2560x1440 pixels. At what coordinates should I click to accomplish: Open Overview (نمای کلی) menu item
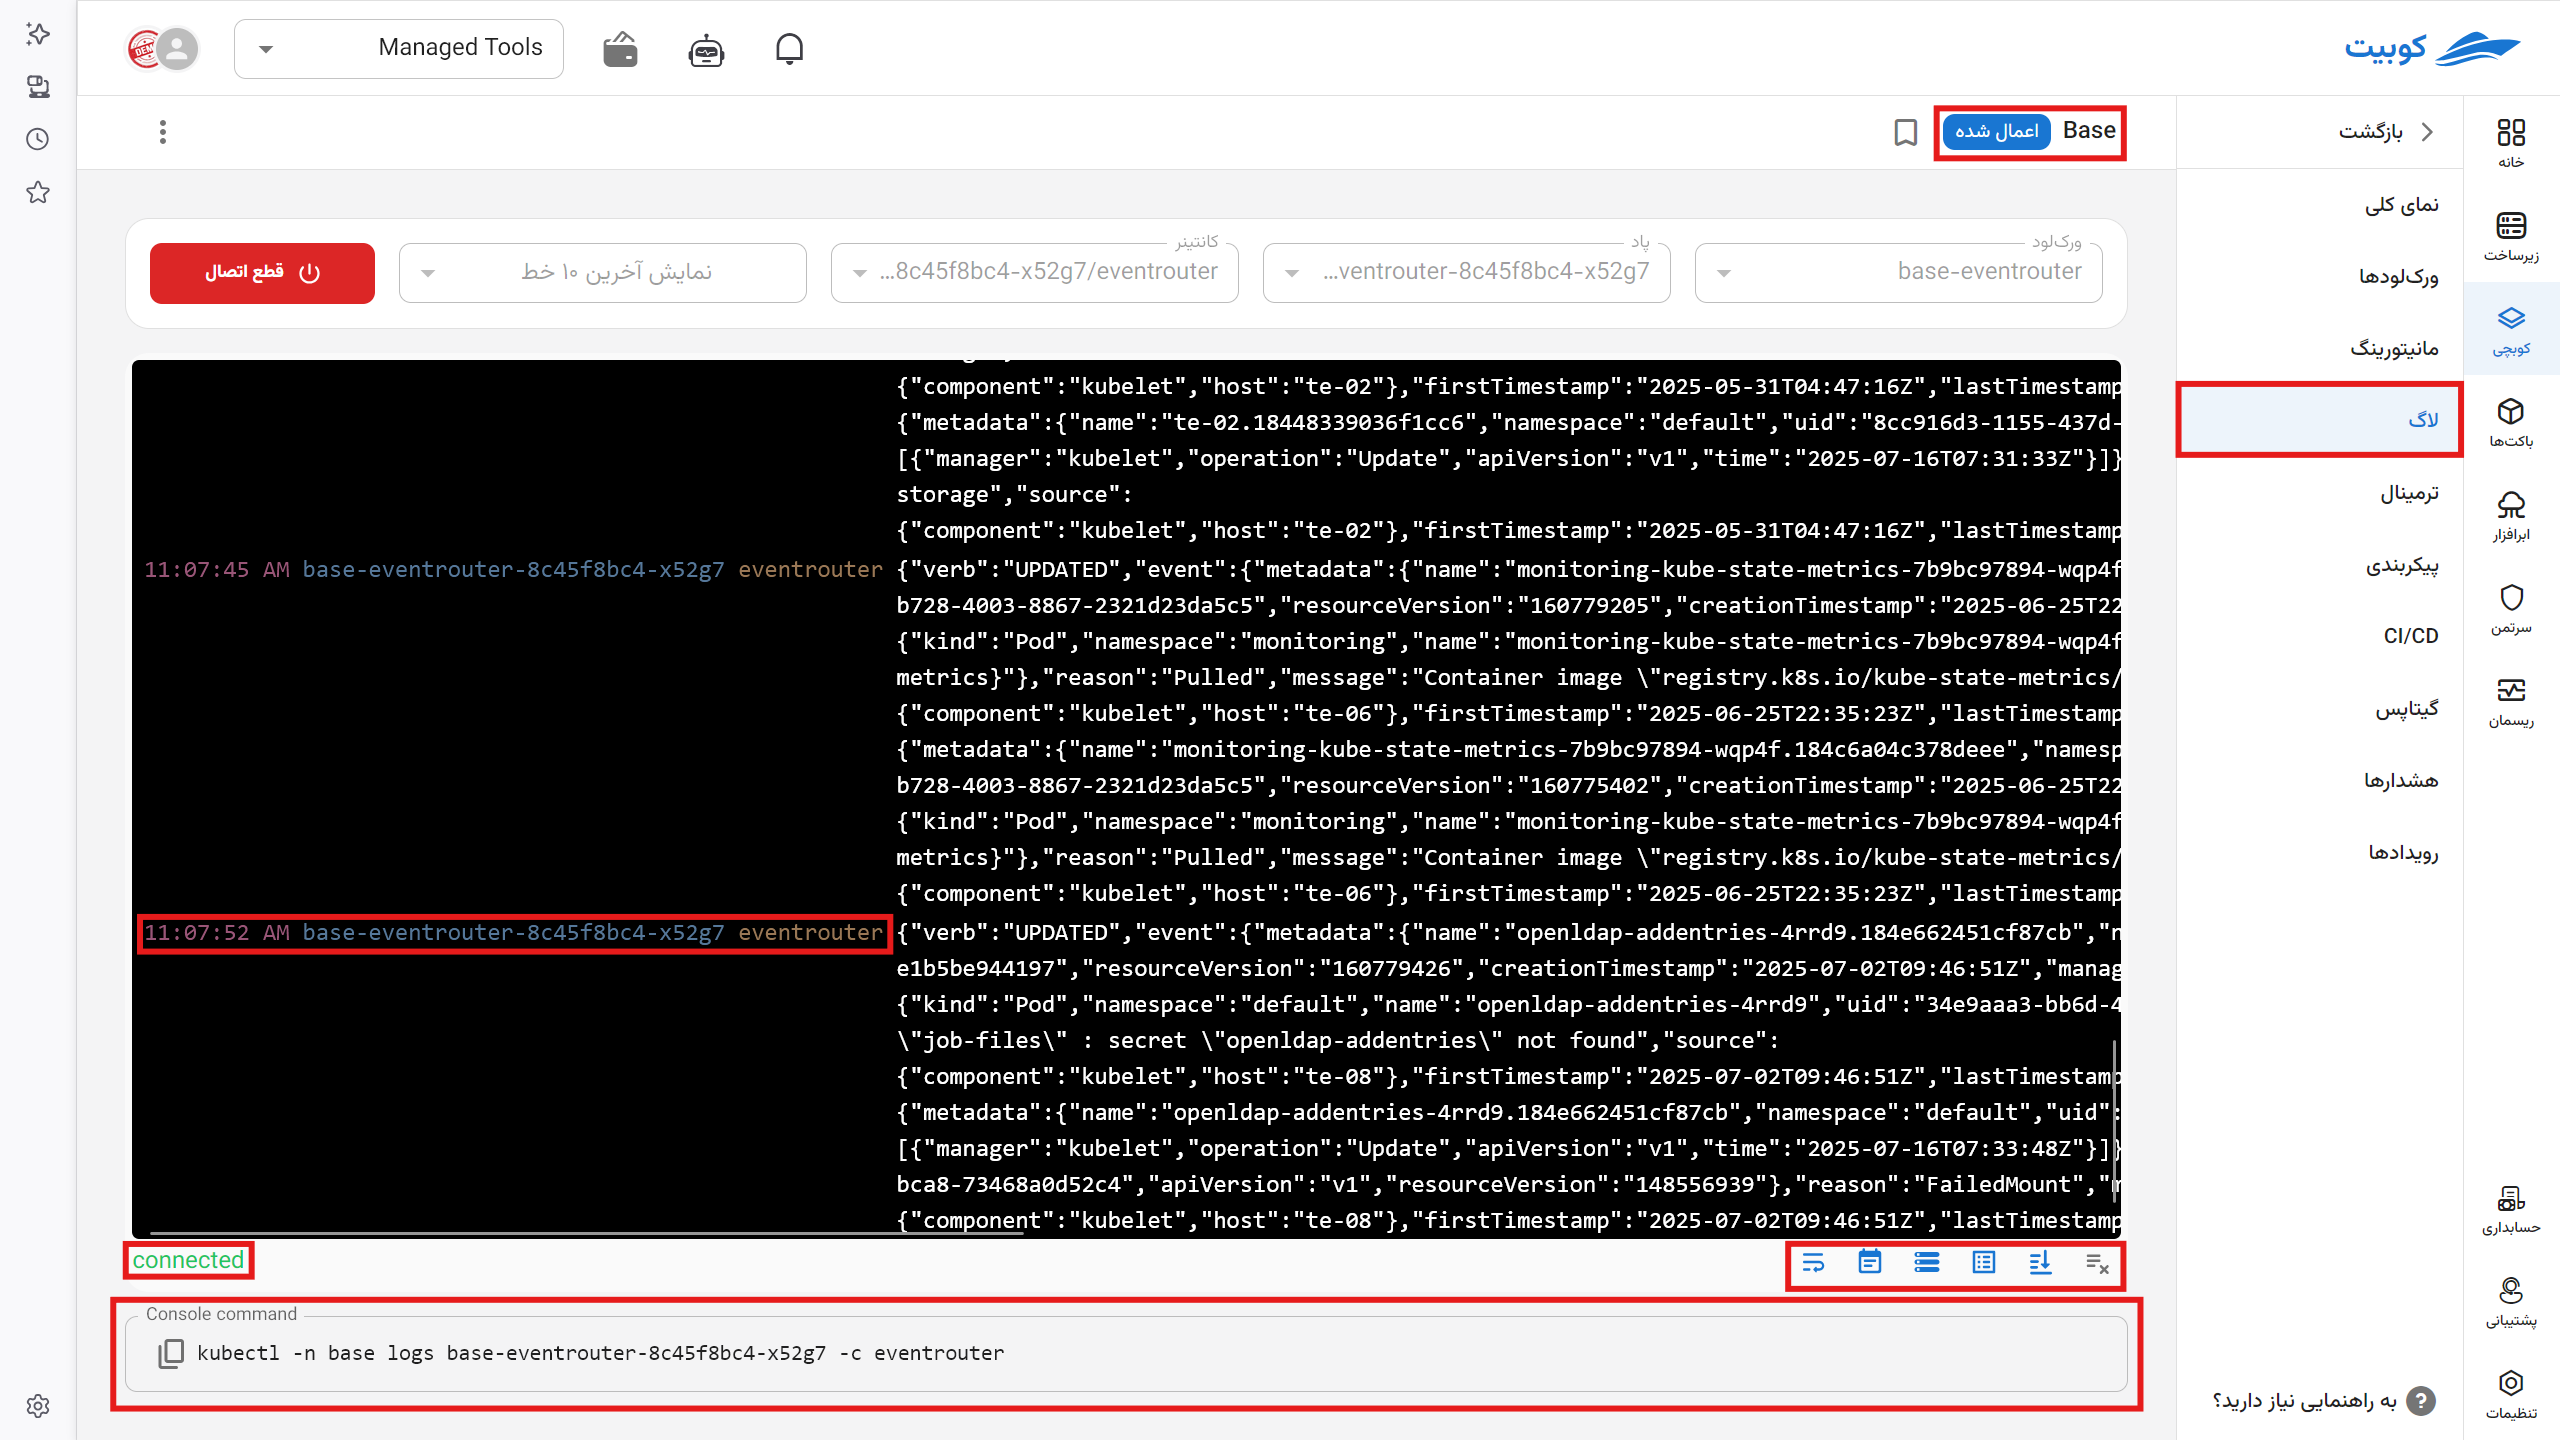click(2320, 205)
